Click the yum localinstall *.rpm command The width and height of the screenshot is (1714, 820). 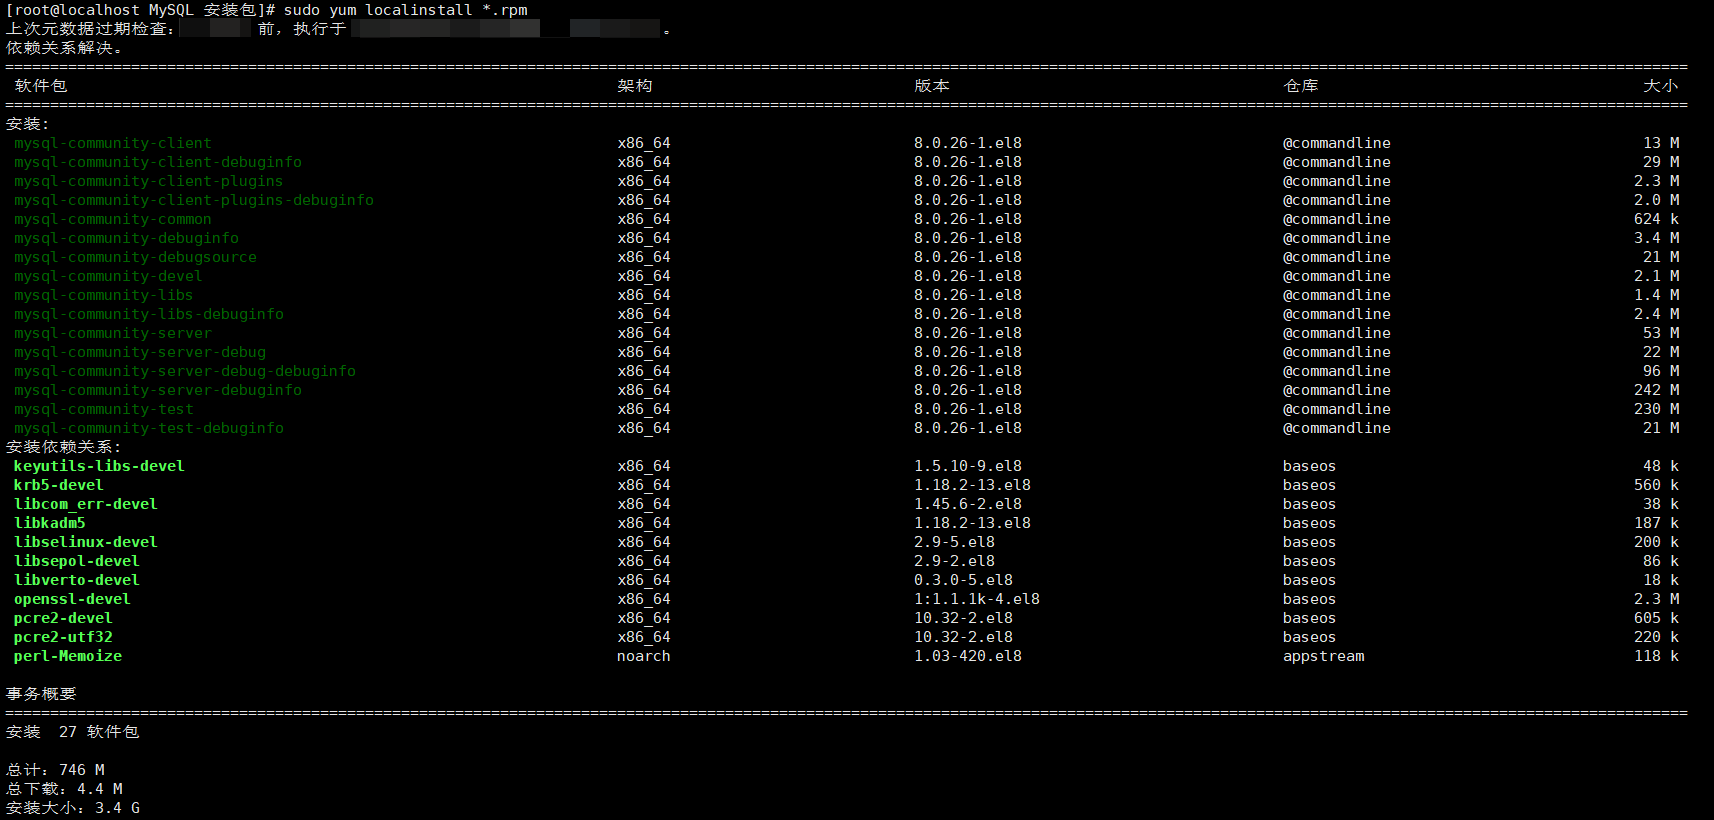429,10
